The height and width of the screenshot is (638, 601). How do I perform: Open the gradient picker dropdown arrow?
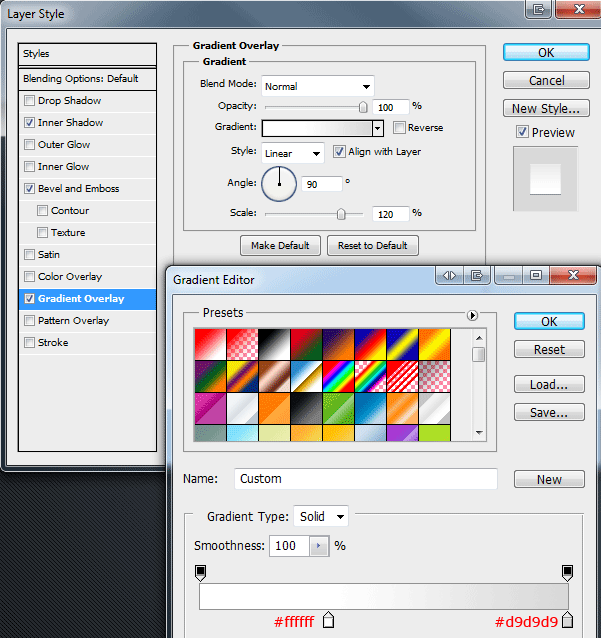(378, 128)
